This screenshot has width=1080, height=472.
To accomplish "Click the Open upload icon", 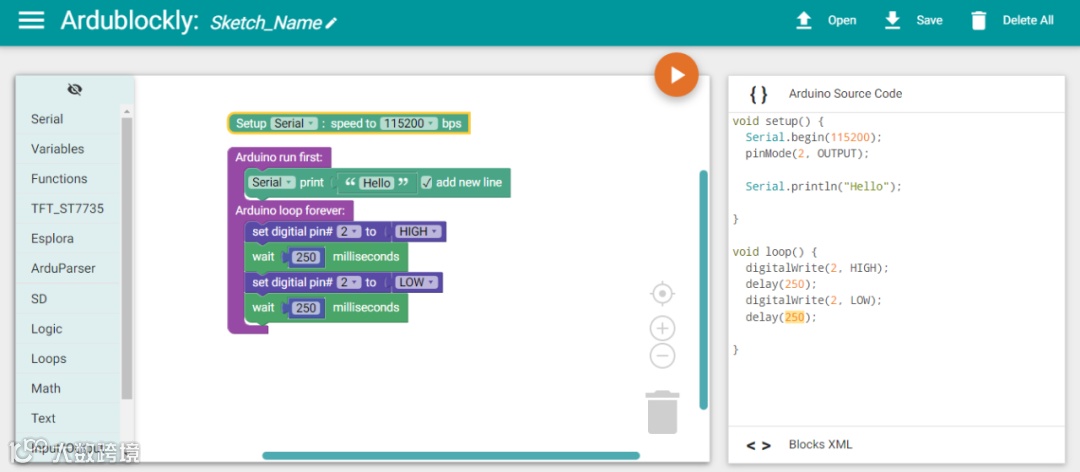I will [804, 20].
